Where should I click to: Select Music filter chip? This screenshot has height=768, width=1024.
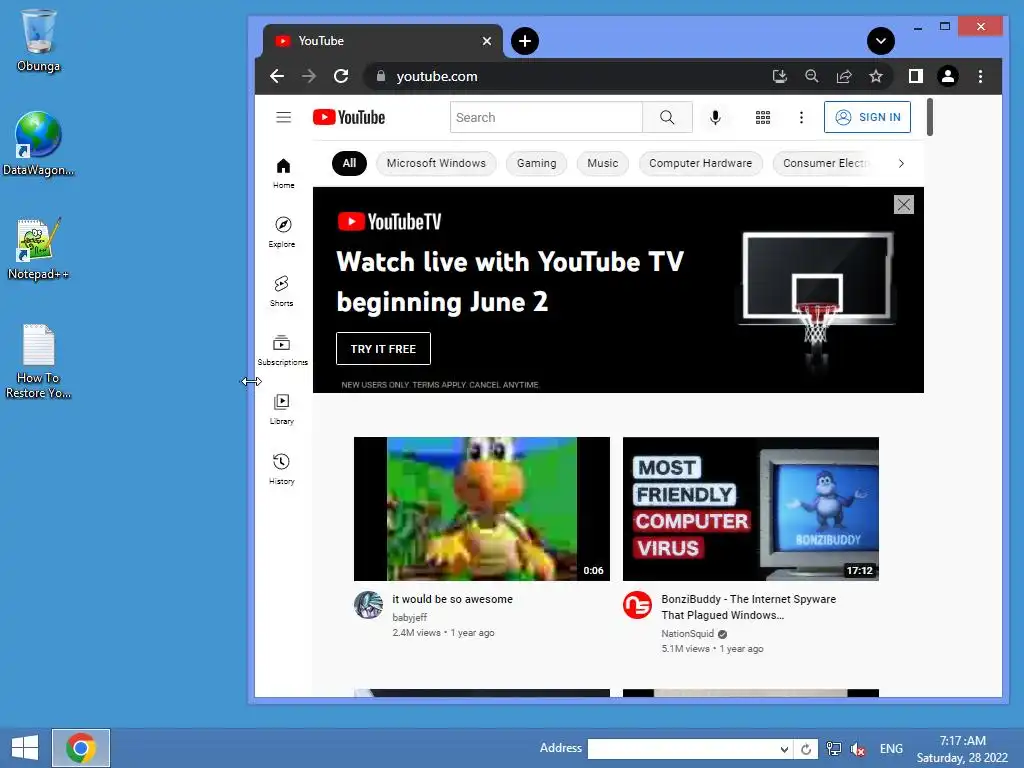pyautogui.click(x=603, y=163)
